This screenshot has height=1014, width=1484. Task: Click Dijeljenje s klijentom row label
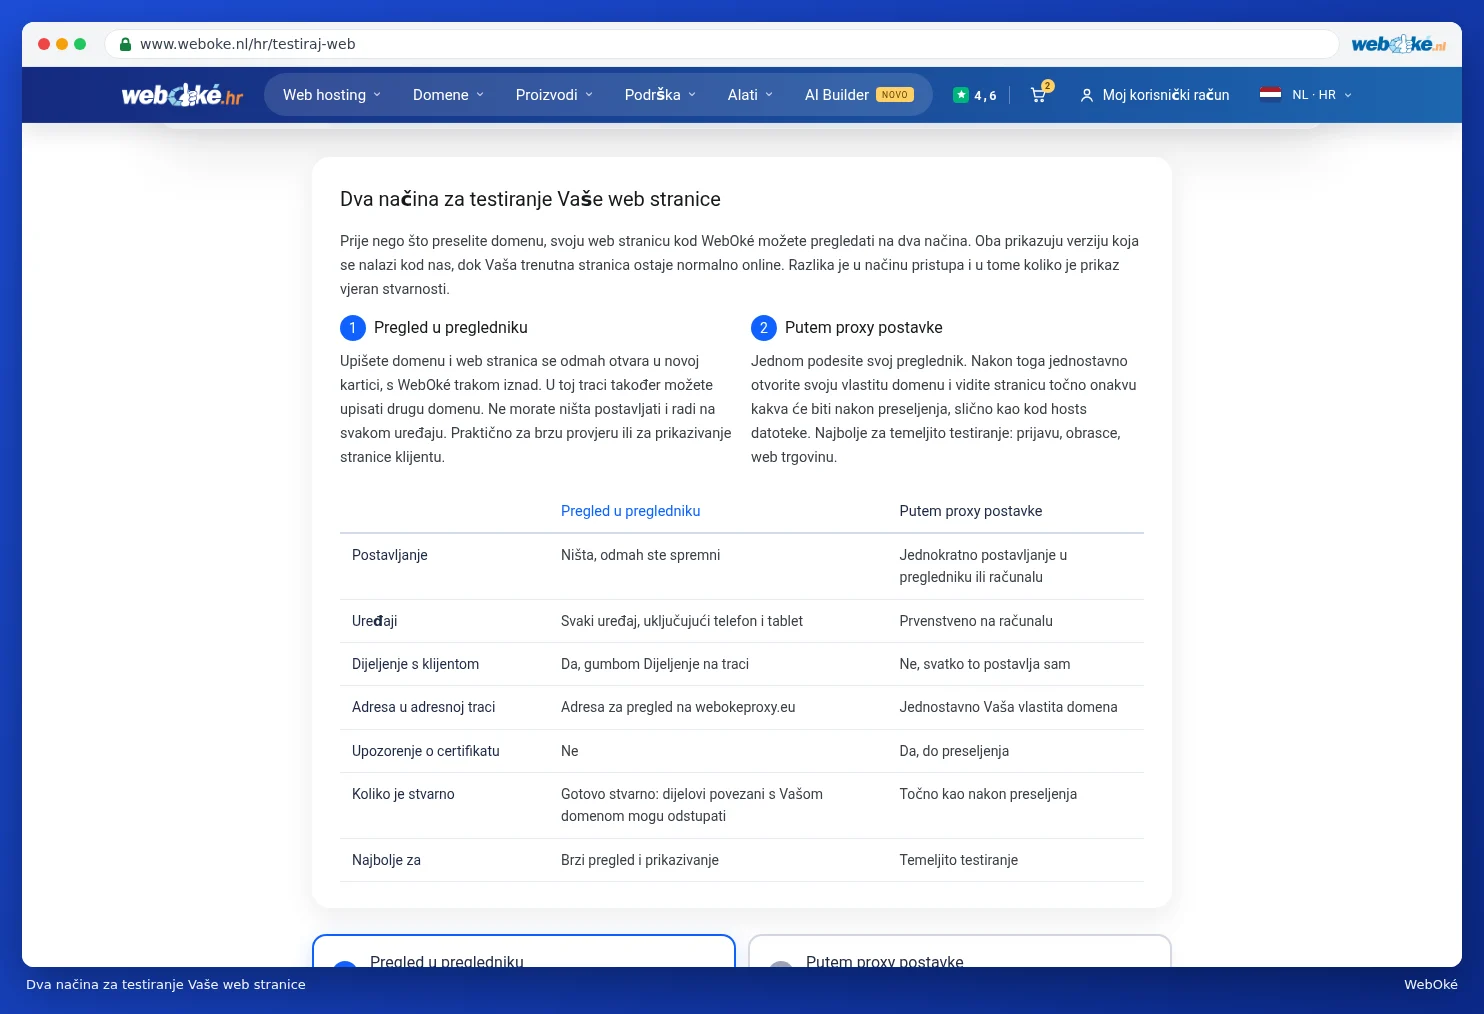[415, 664]
